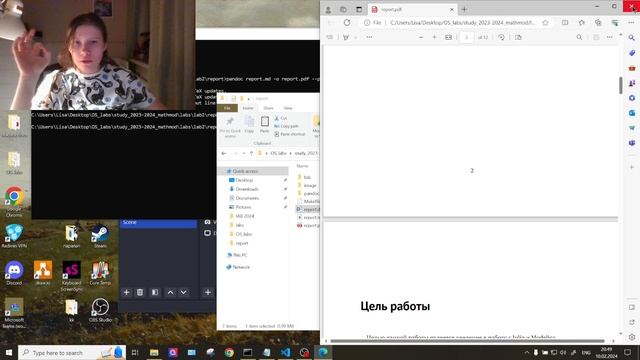The width and height of the screenshot is (640, 360).
Task: Click the PDF horizontal scrollbar
Action: tap(467, 341)
